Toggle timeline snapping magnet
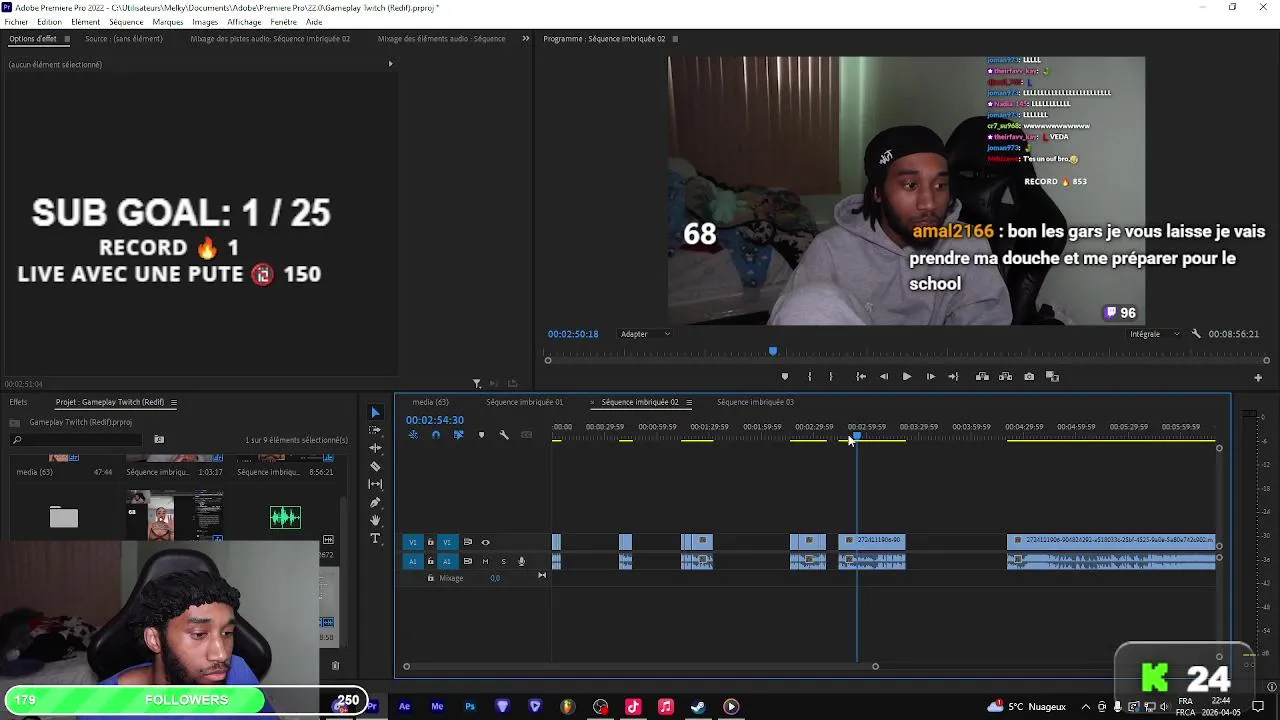 tap(436, 435)
